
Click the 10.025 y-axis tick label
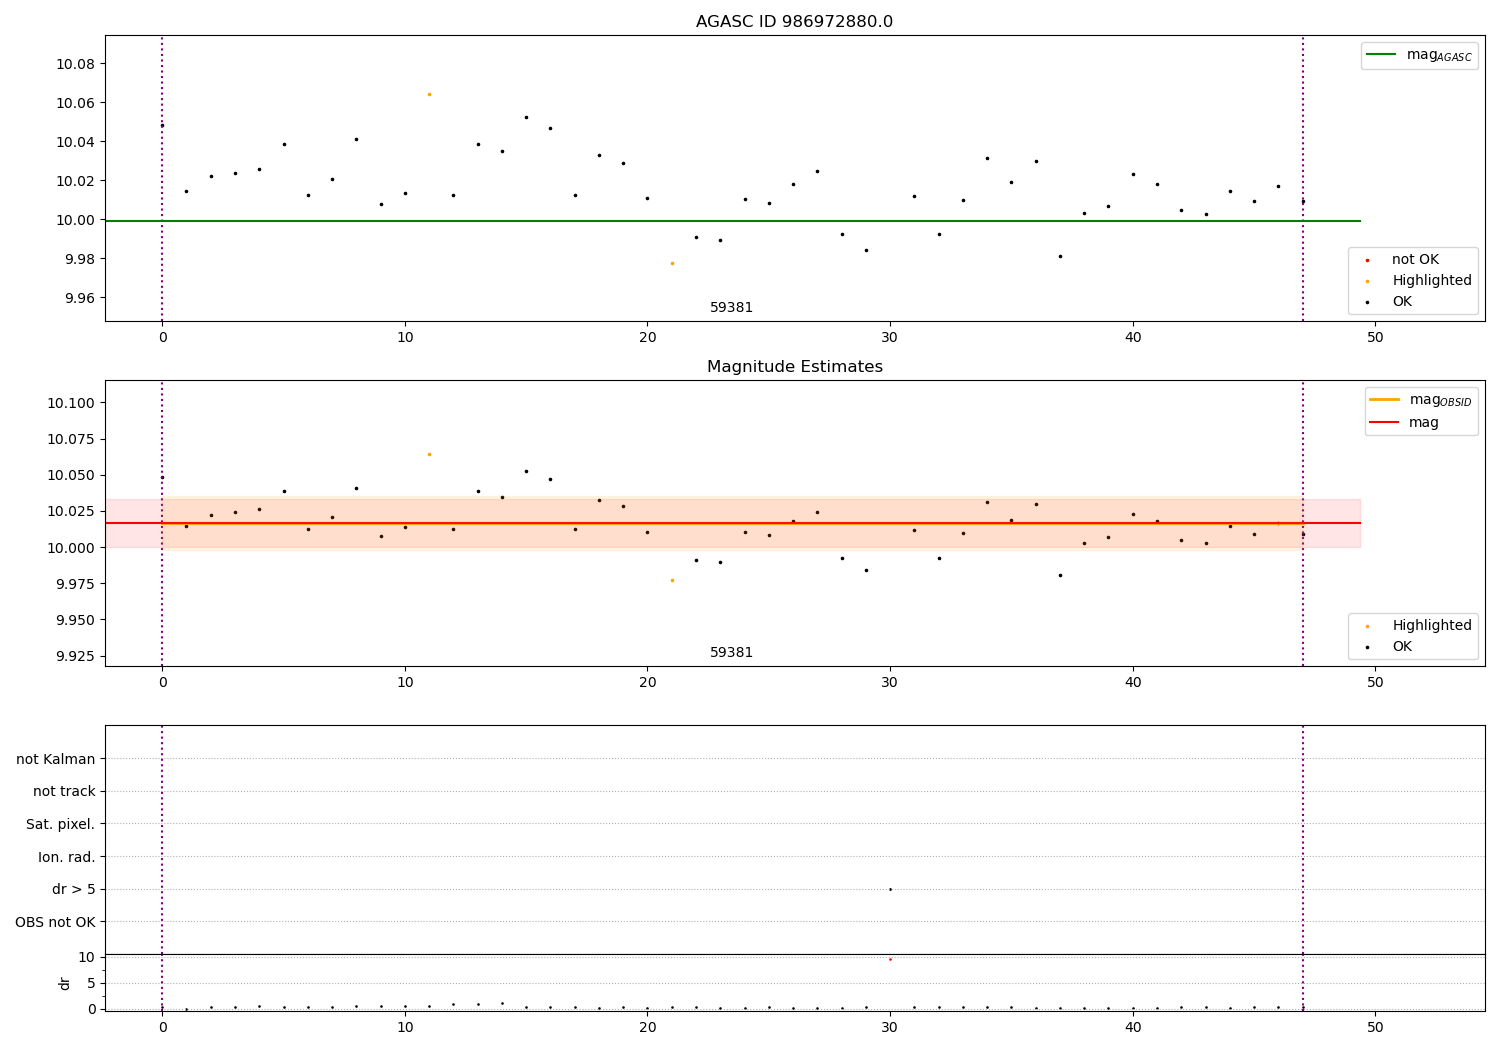(x=71, y=511)
